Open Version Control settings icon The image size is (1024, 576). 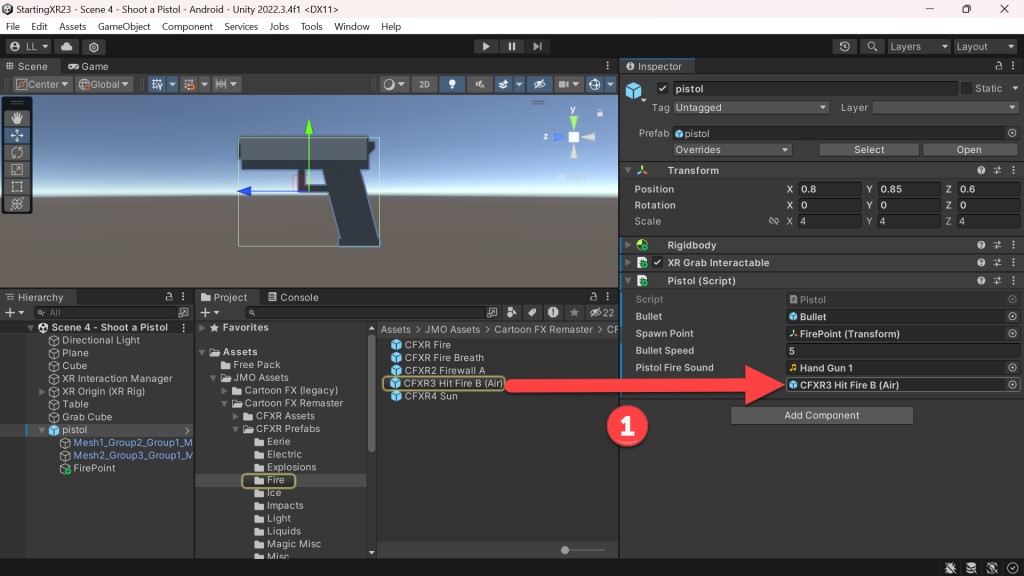(93, 47)
